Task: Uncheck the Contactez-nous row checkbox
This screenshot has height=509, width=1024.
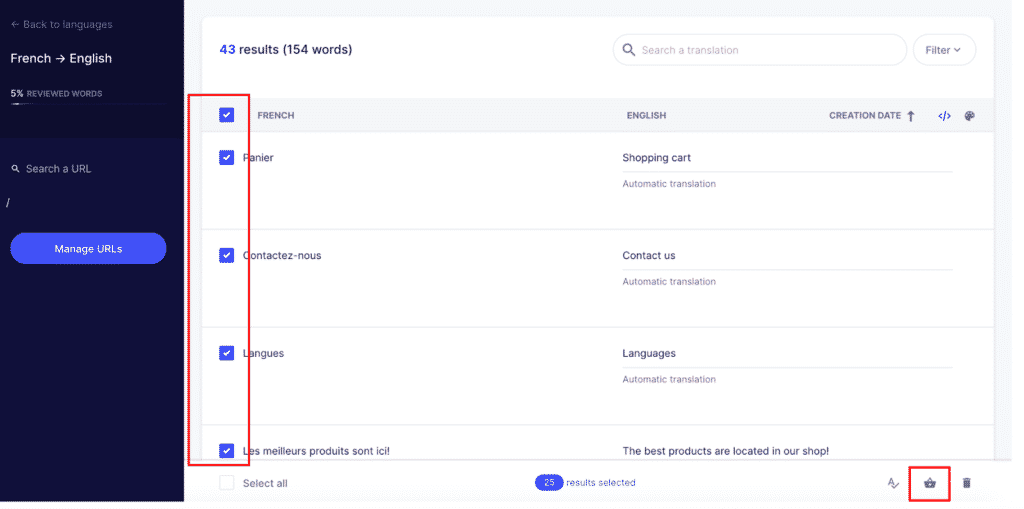Action: tap(227, 256)
